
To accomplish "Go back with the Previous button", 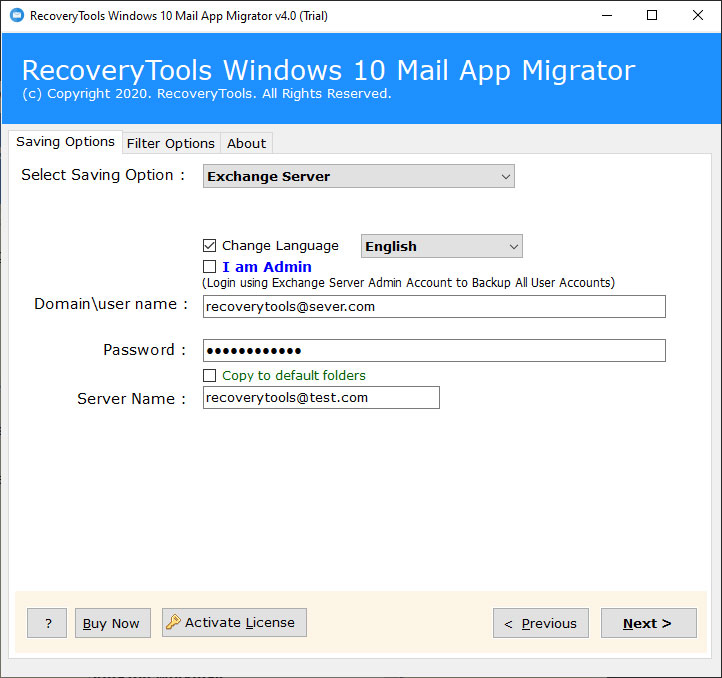I will [x=541, y=623].
